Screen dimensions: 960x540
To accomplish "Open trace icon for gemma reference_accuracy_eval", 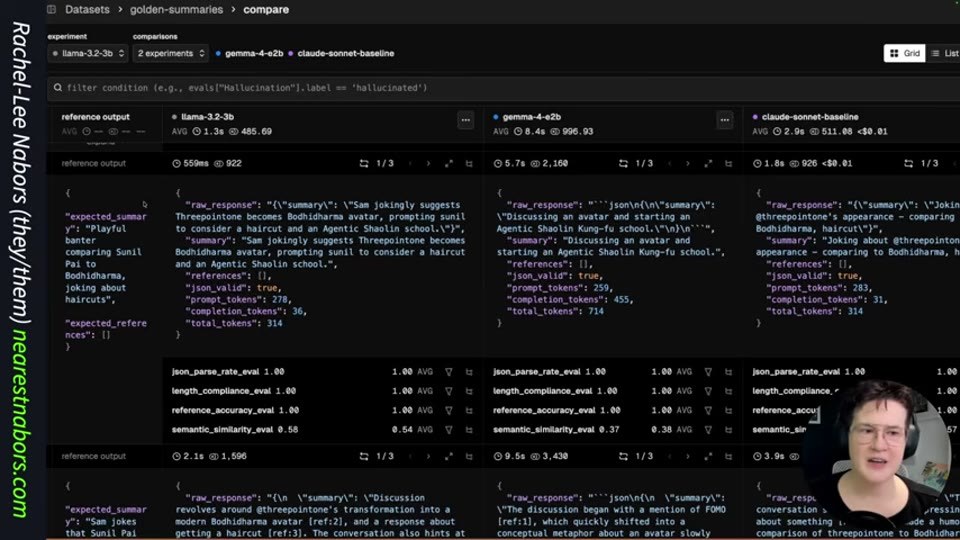I will click(x=729, y=410).
